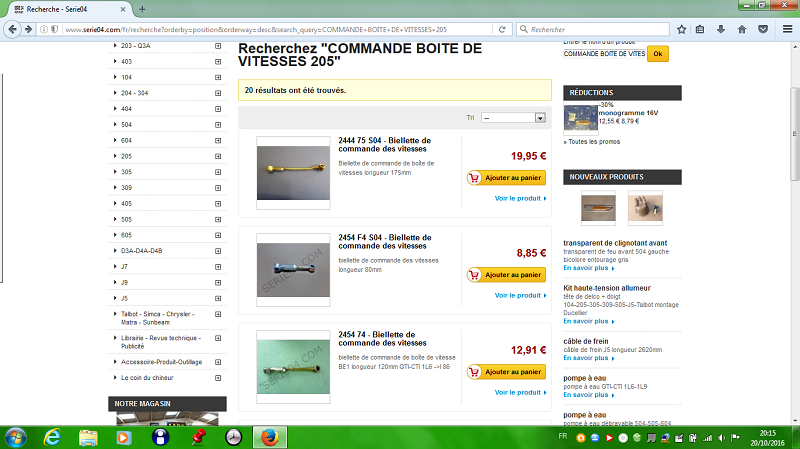Image resolution: width=800 pixels, height=449 pixels.
Task: Expand the D3A-D4A-D4B category
Action: click(218, 251)
